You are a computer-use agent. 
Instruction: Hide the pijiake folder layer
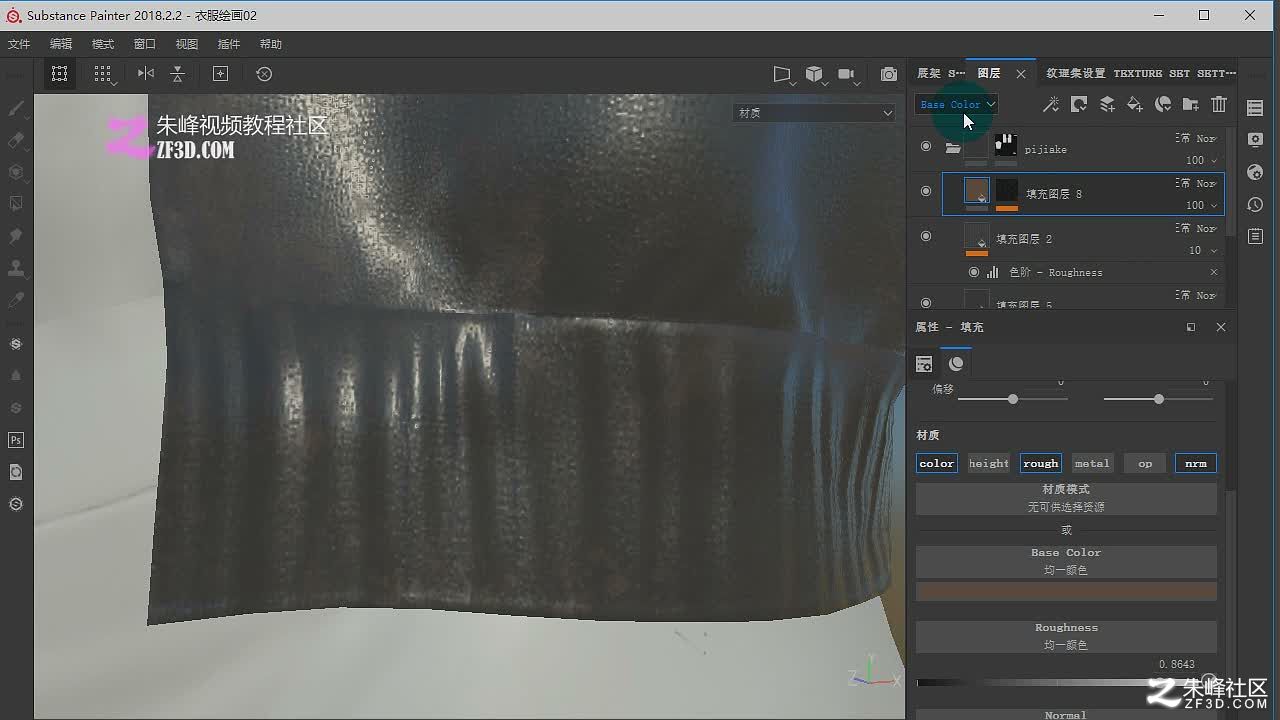click(x=926, y=146)
